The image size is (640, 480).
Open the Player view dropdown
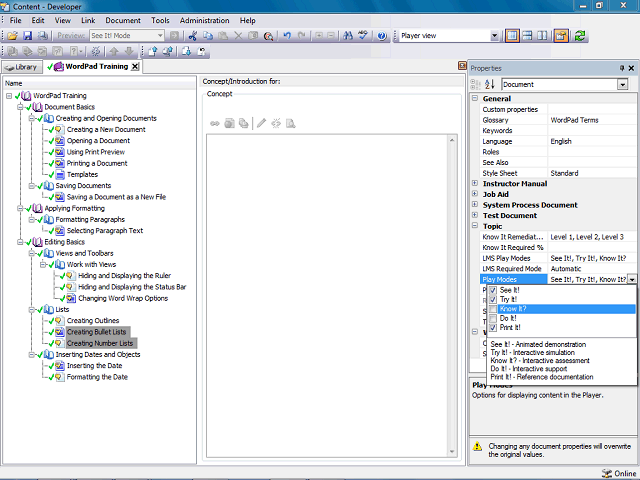pyautogui.click(x=494, y=36)
